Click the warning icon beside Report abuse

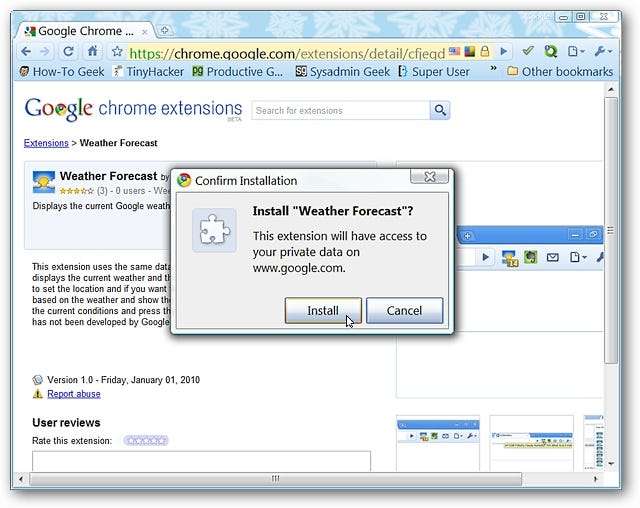38,394
